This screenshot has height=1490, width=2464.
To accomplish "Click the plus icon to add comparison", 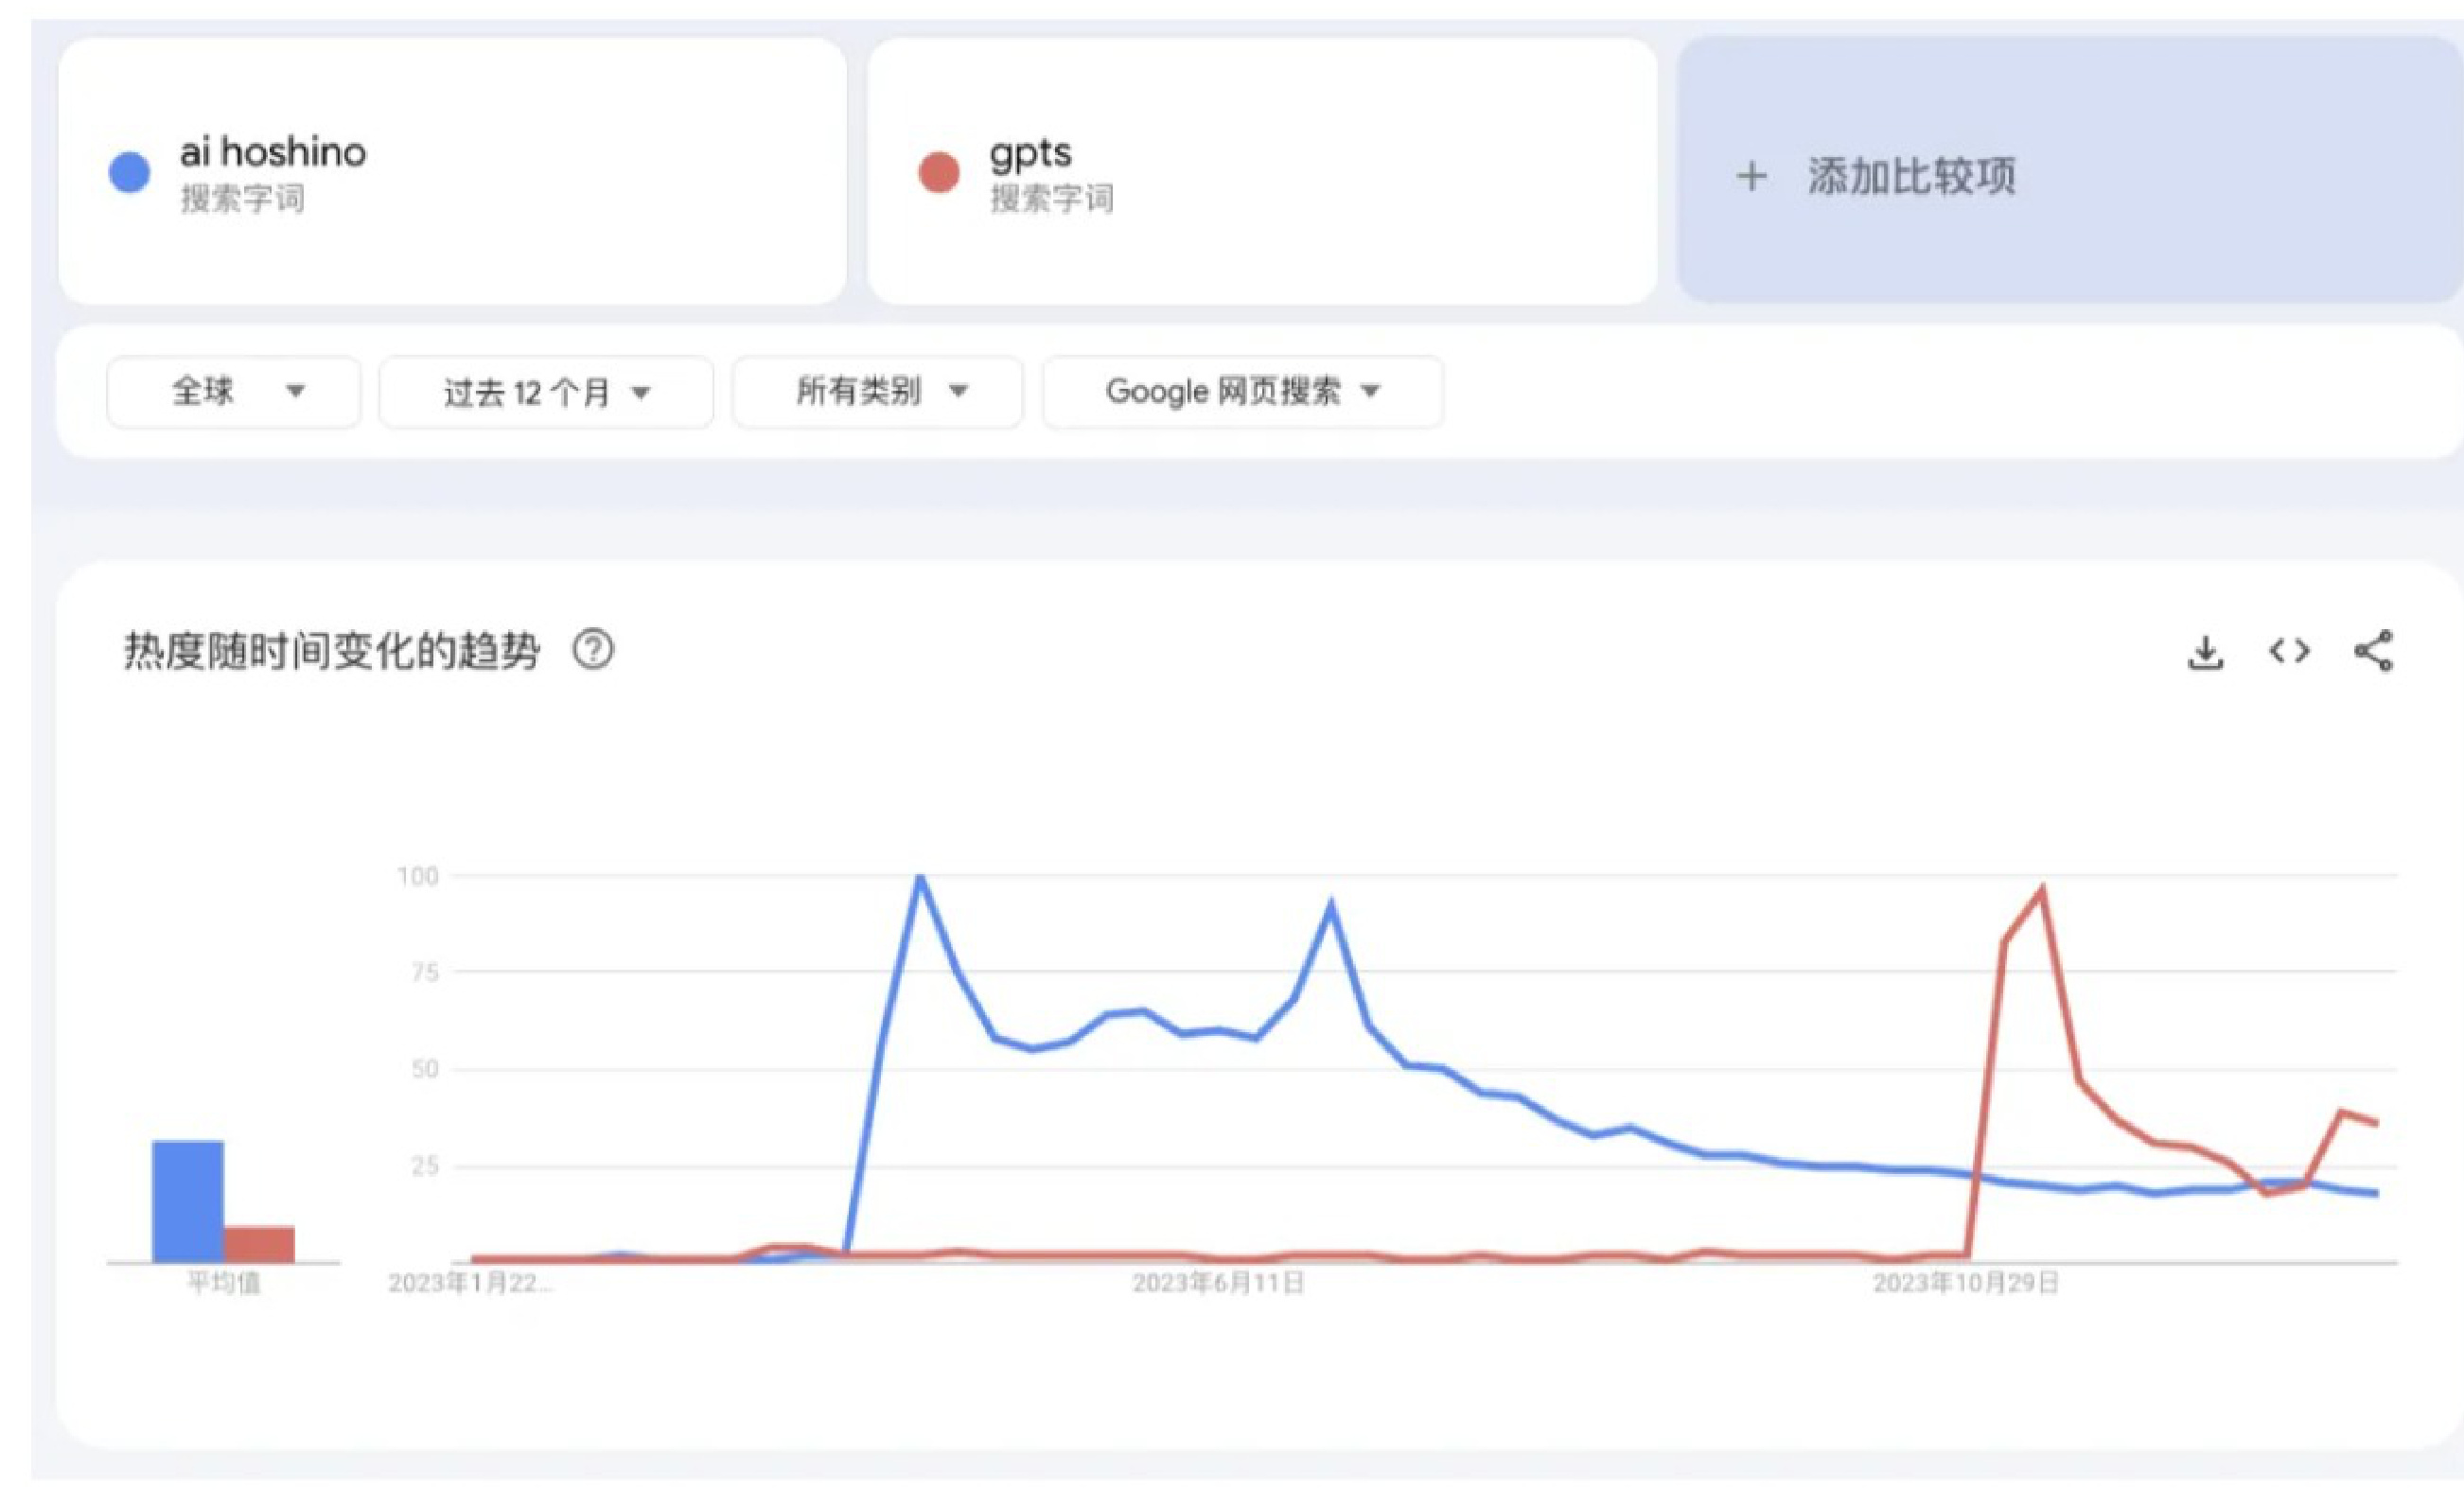I will (x=1751, y=177).
